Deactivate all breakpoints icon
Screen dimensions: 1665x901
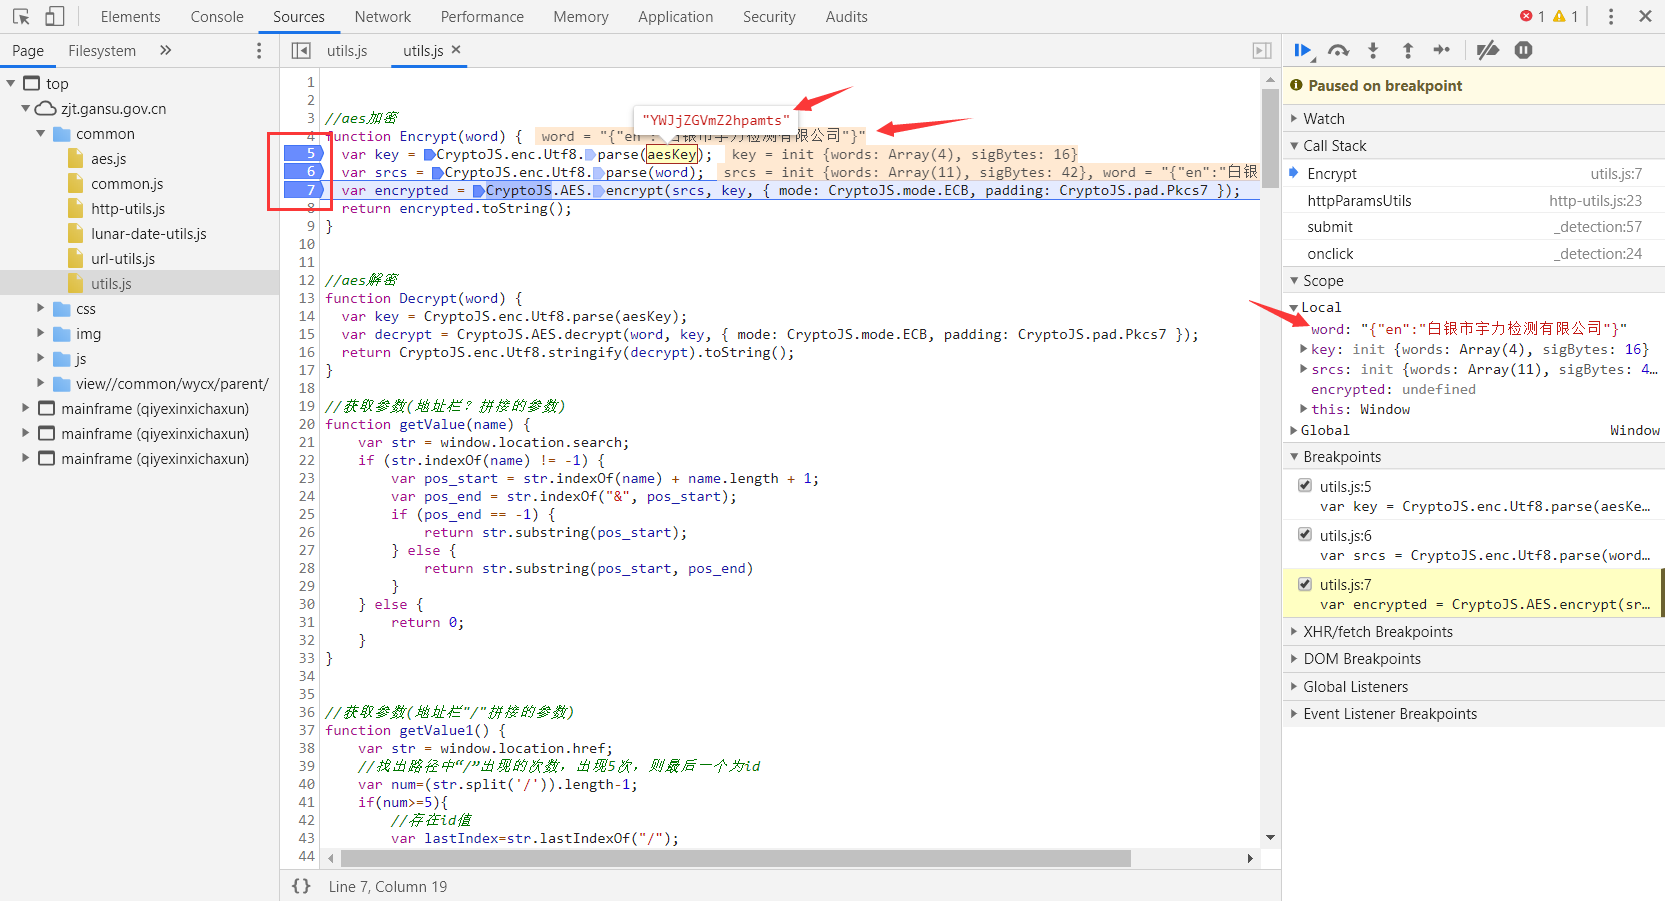coord(1488,51)
